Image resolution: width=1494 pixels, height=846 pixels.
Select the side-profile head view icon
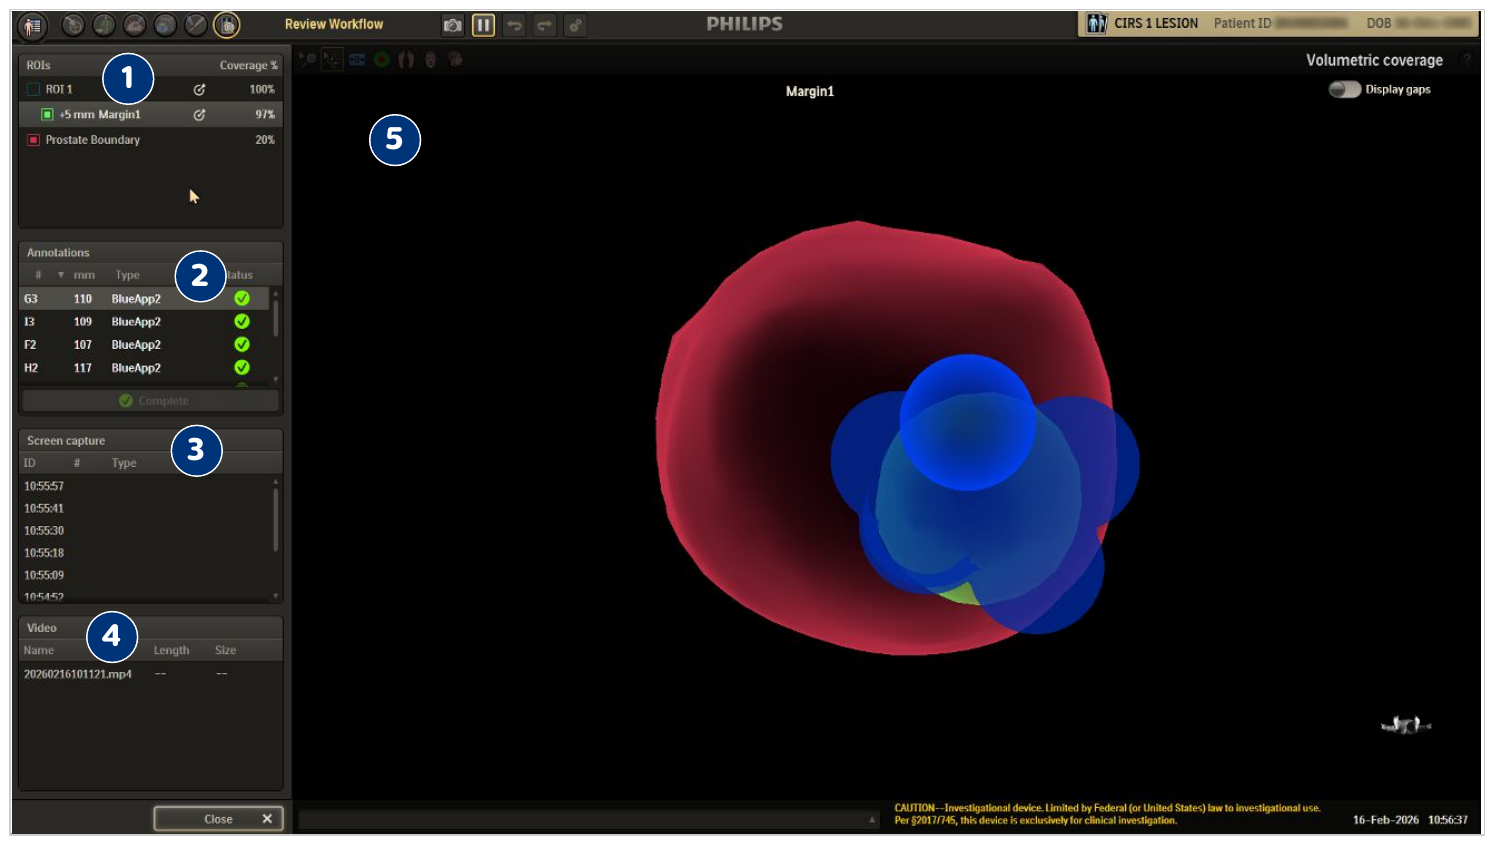[x=455, y=60]
